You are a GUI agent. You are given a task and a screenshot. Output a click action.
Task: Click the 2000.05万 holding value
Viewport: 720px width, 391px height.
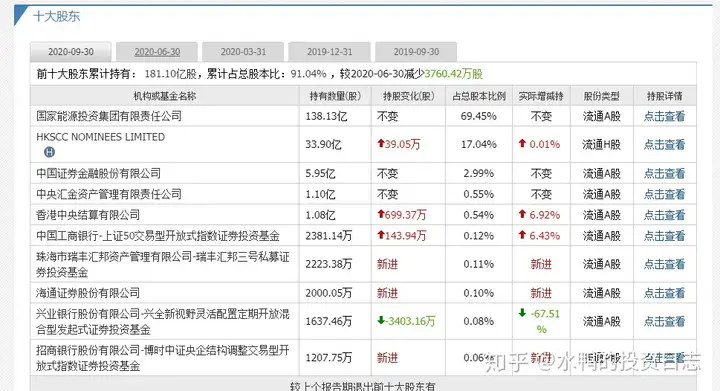click(x=329, y=293)
